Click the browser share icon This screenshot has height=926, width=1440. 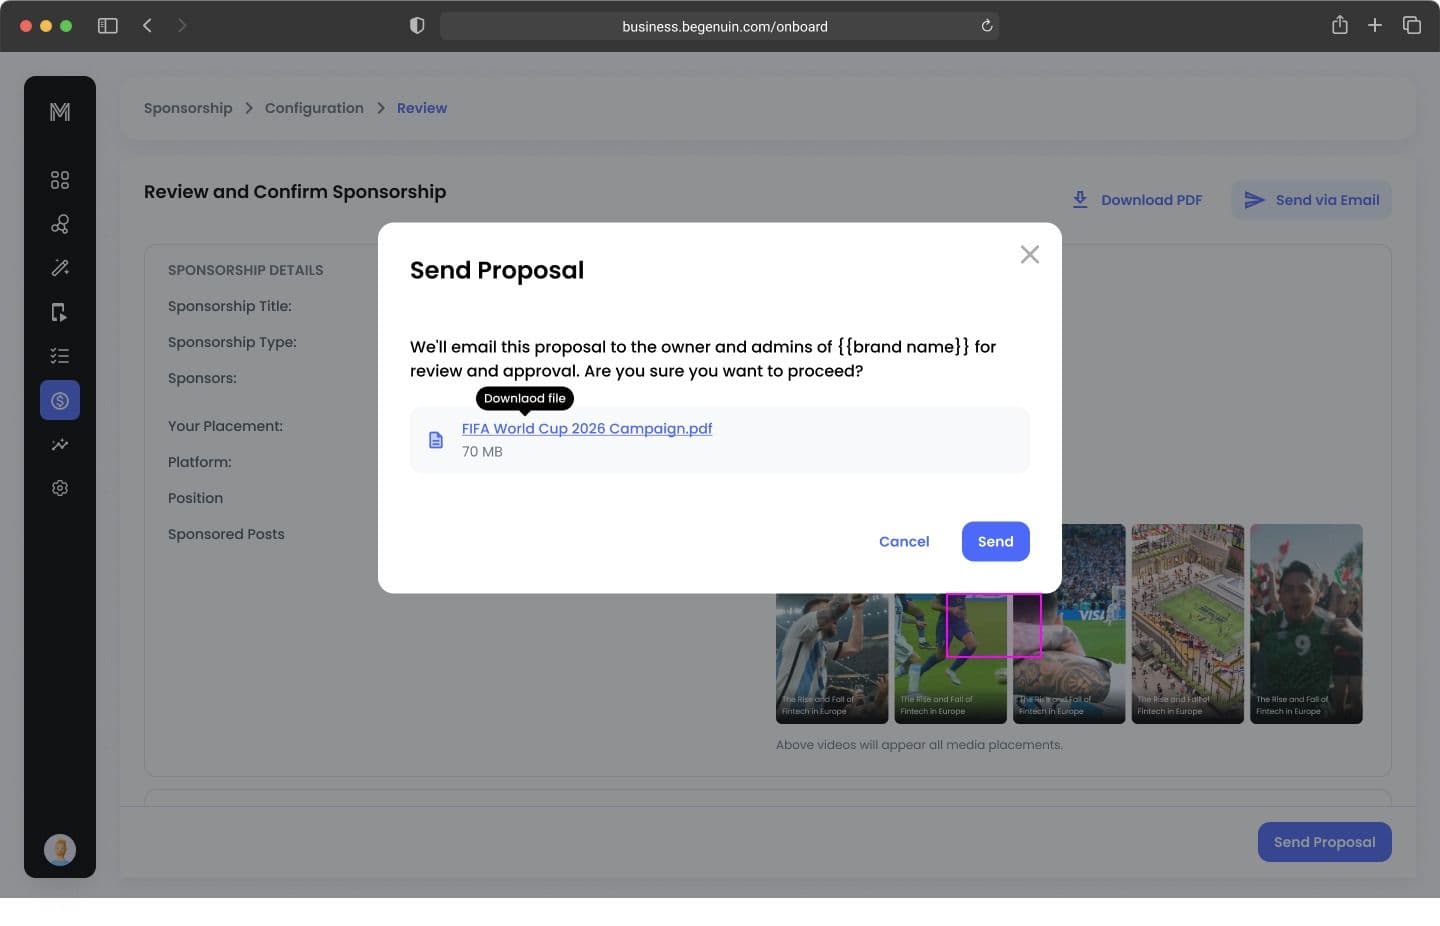tap(1340, 25)
